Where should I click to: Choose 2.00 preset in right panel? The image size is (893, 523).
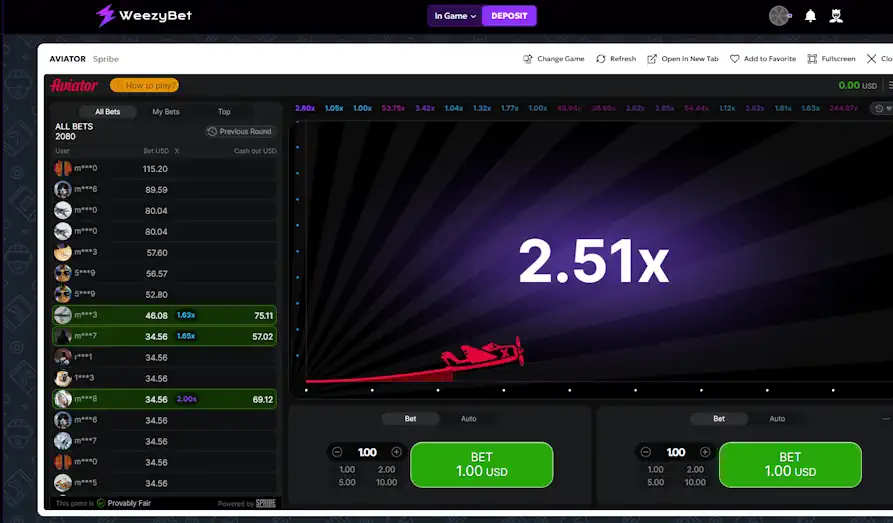pos(695,469)
